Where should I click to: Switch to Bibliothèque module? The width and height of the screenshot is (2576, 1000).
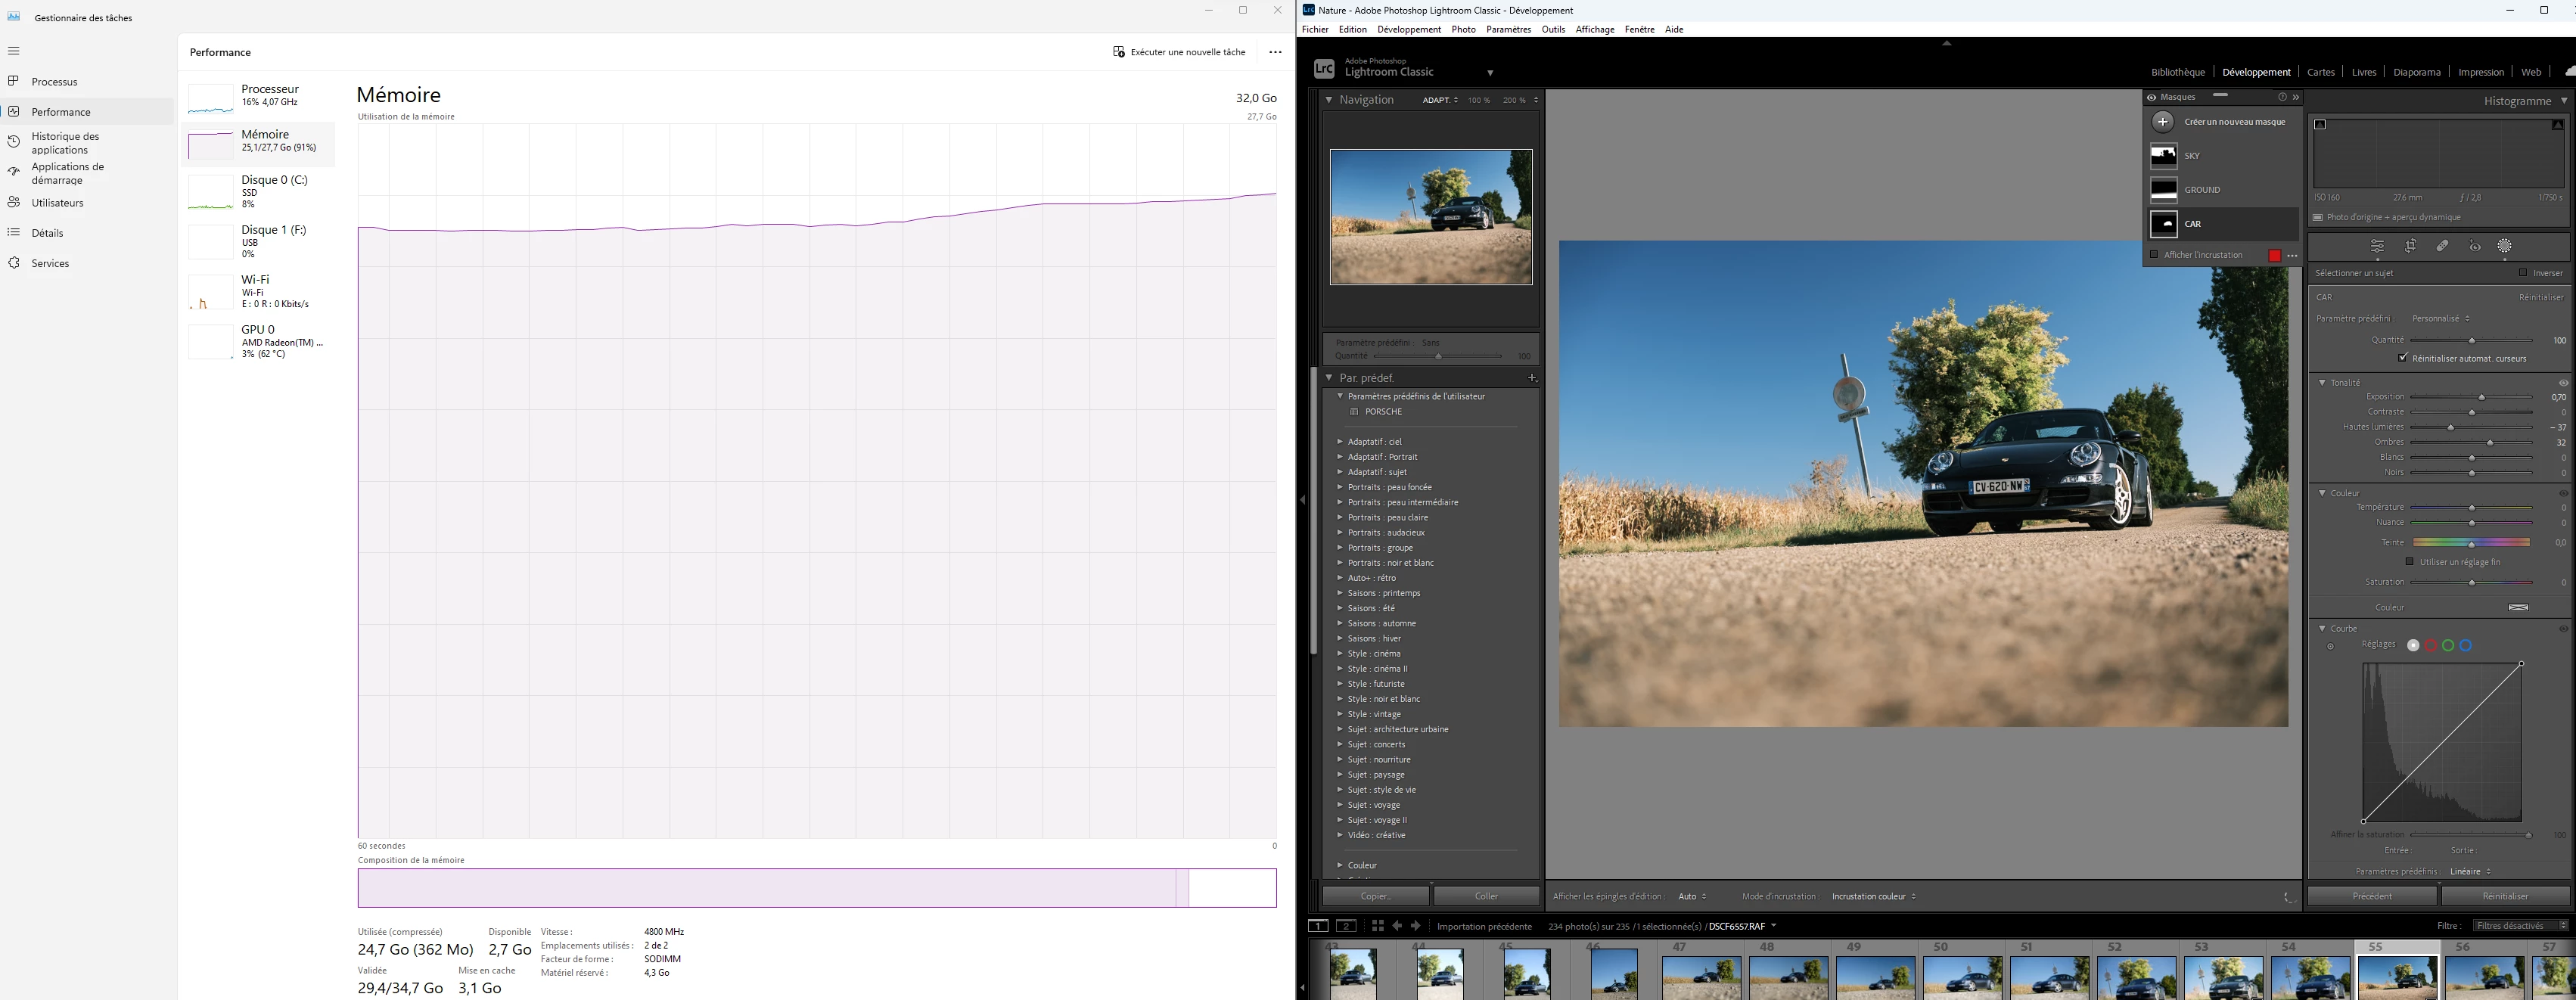point(2177,72)
